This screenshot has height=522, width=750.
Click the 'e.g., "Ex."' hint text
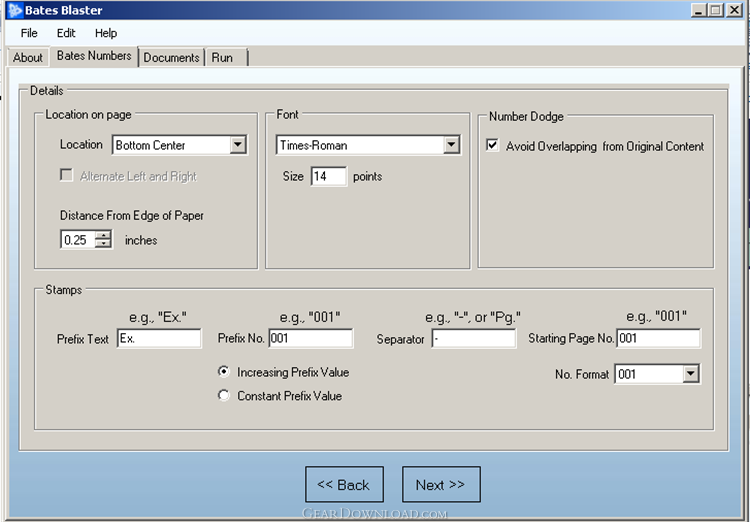pyautogui.click(x=158, y=317)
